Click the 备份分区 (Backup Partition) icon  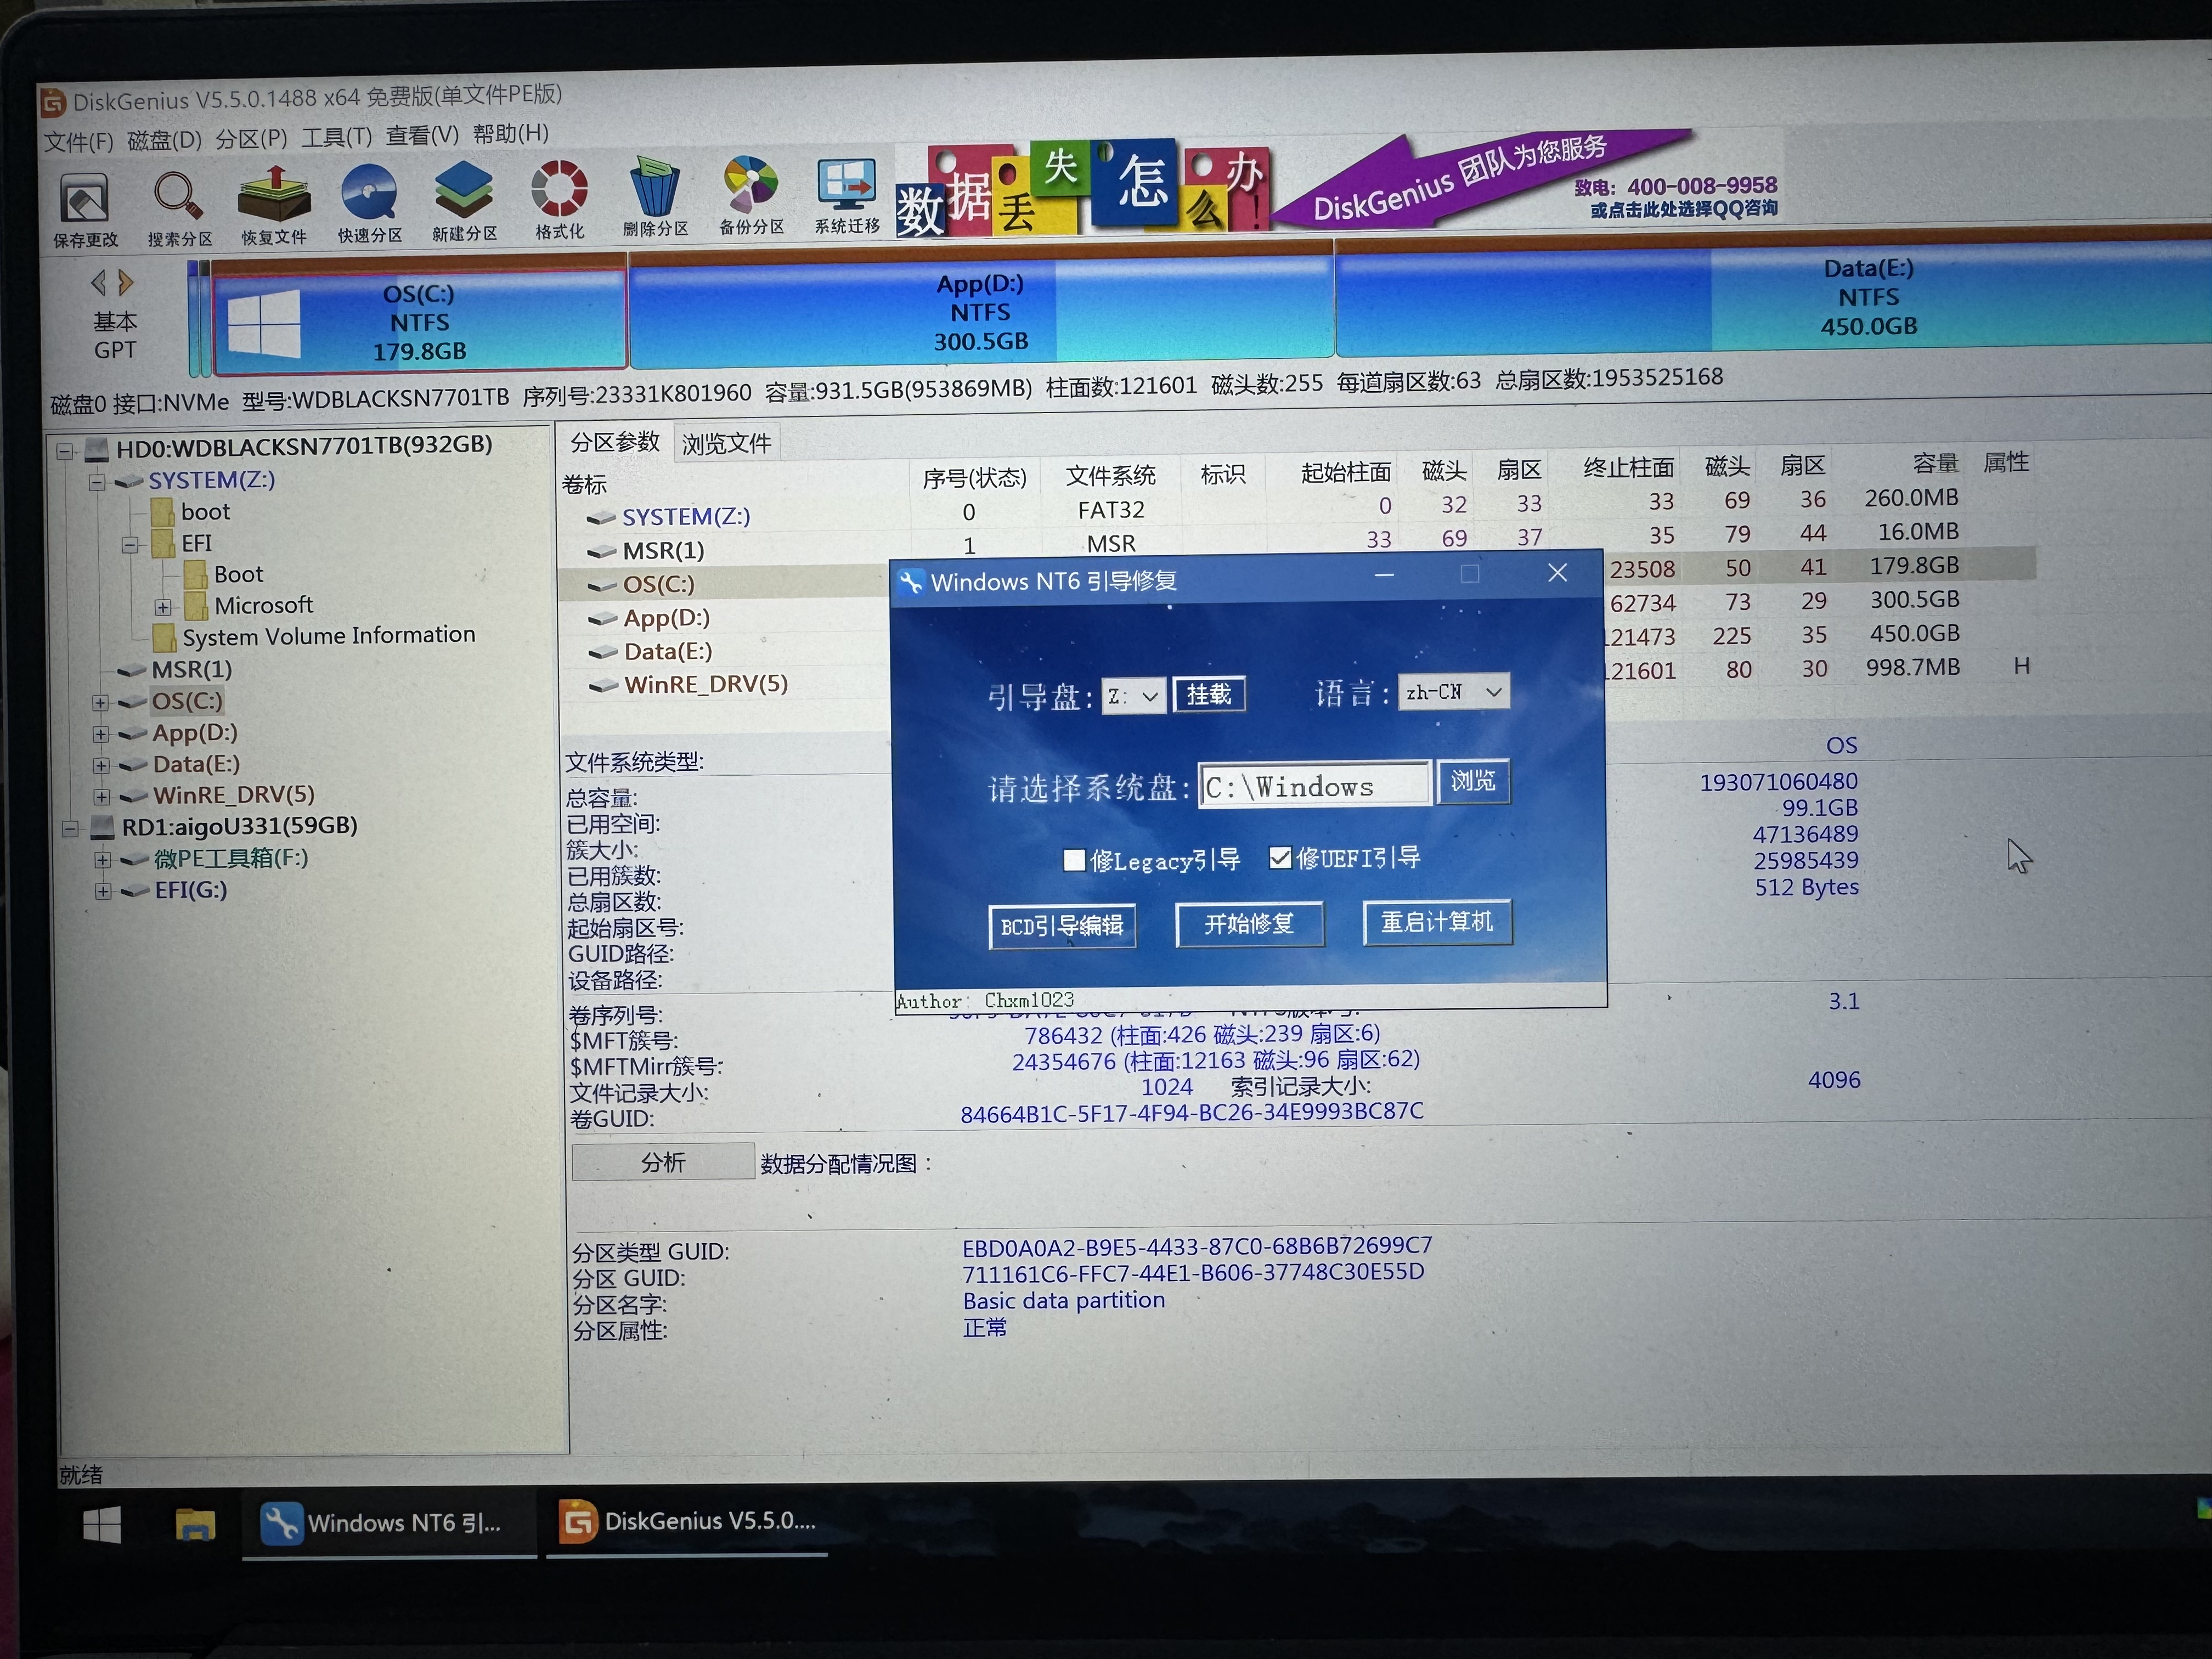point(751,186)
